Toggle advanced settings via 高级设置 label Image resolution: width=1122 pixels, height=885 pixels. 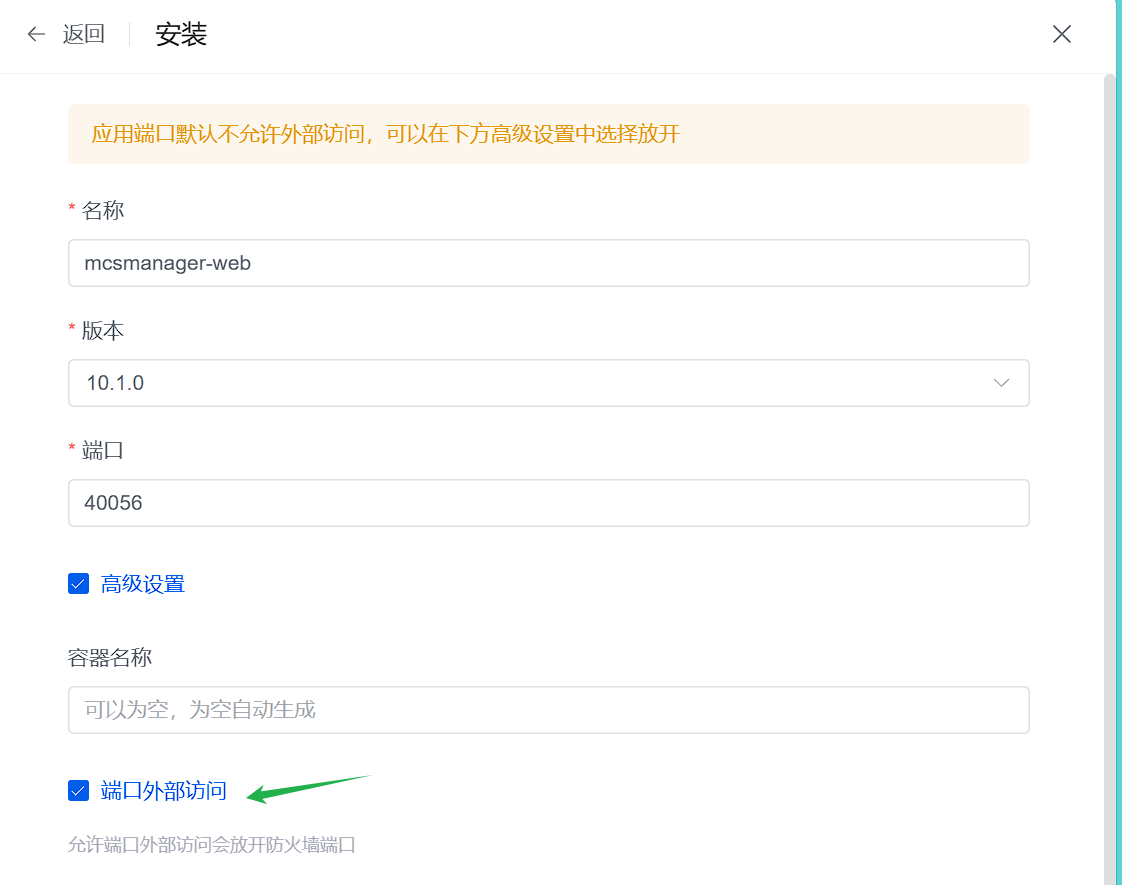point(143,584)
